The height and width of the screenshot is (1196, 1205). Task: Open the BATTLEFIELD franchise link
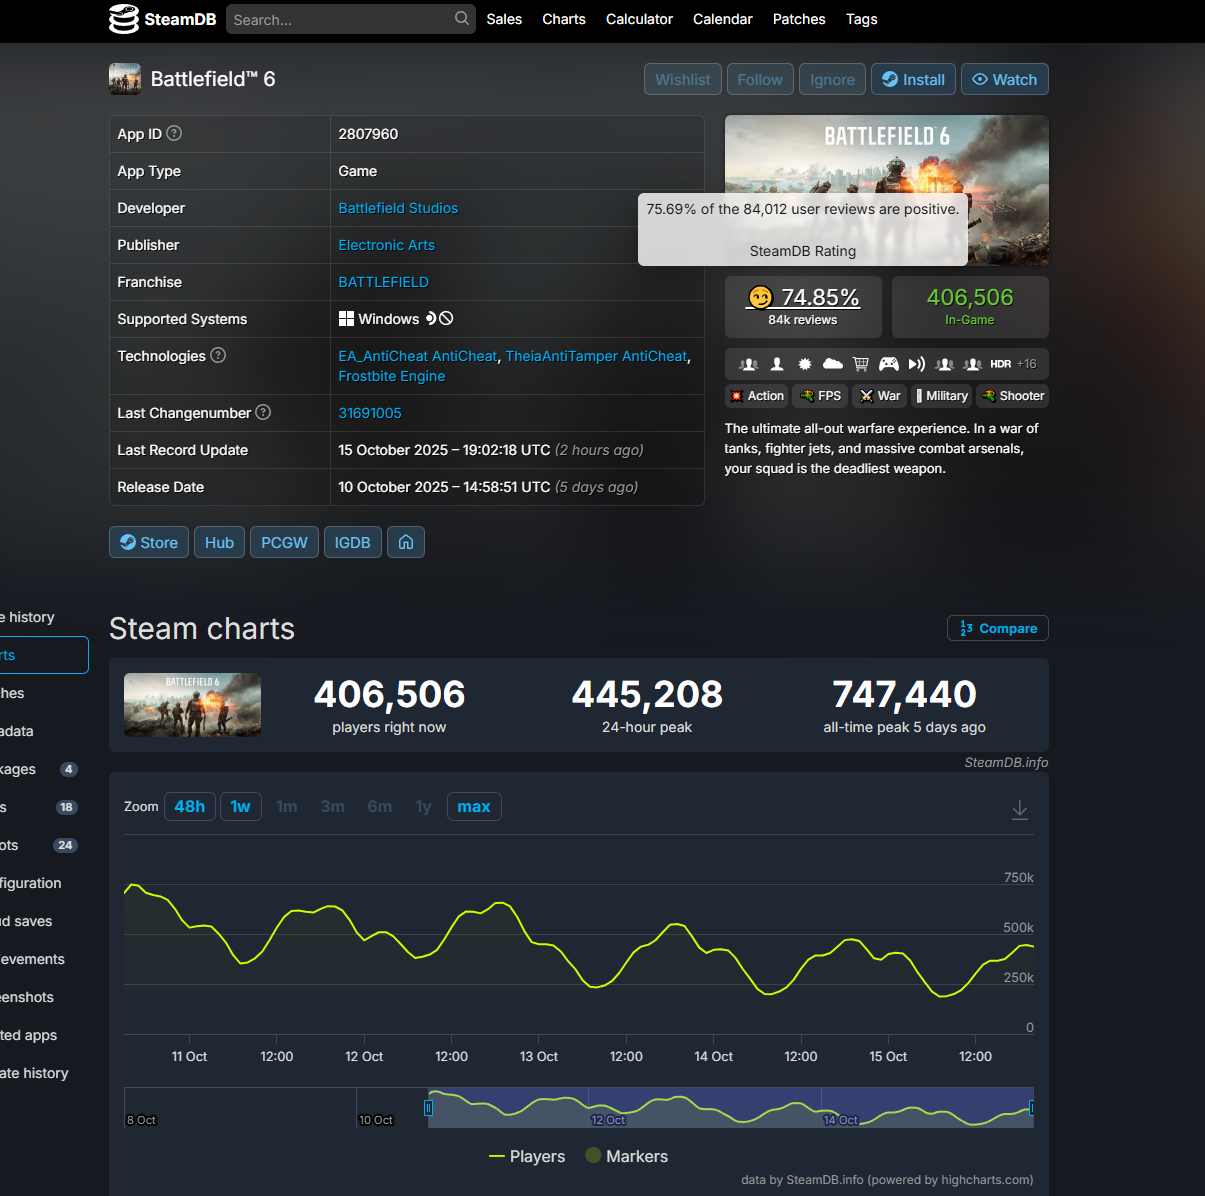click(x=383, y=282)
